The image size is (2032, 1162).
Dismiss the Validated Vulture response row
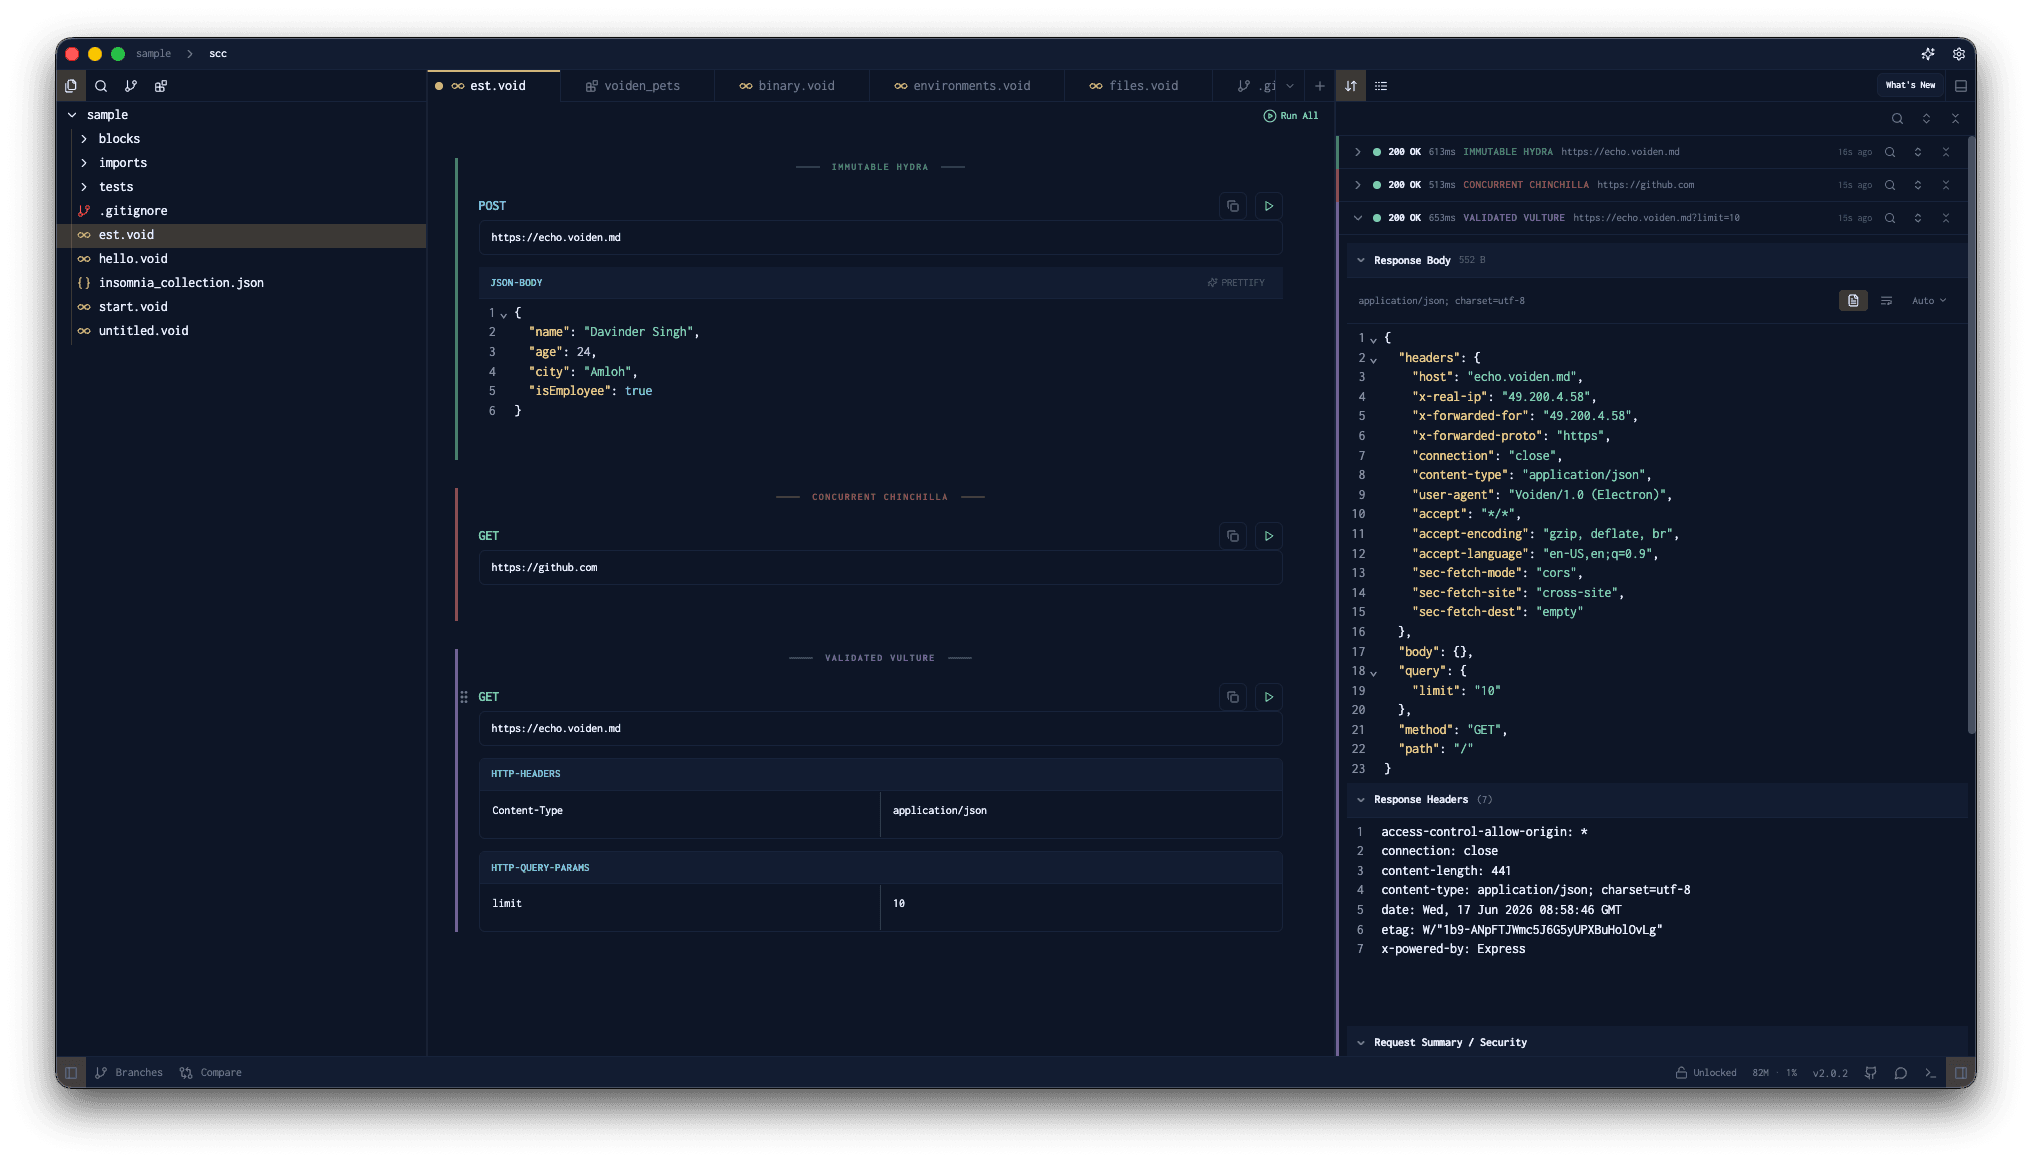tap(1946, 218)
